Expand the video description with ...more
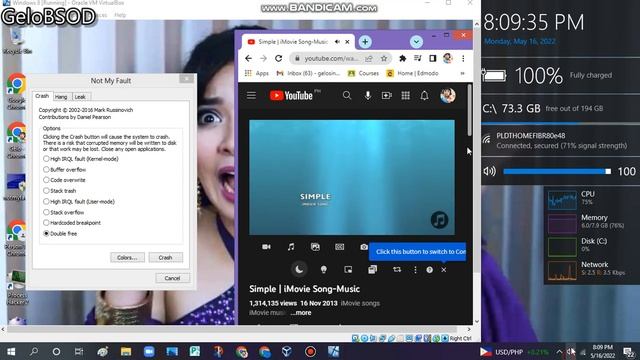 pyautogui.click(x=301, y=313)
